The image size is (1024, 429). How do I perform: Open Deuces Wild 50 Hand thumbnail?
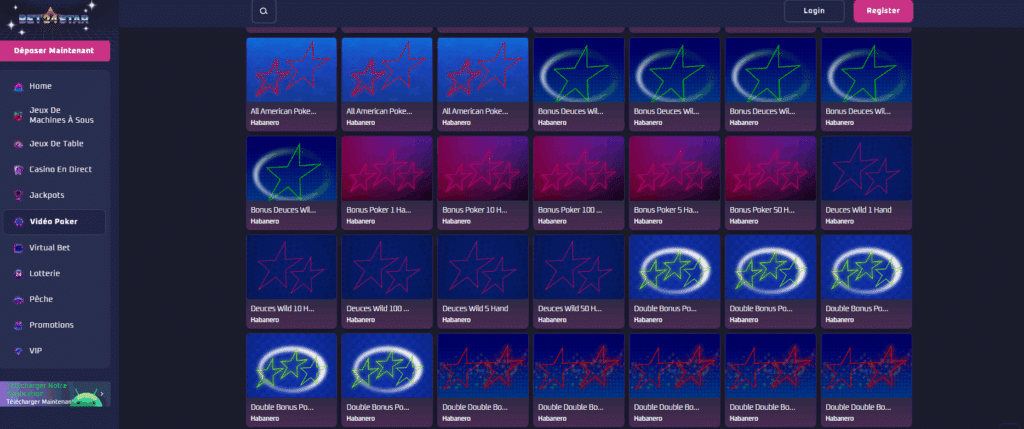pos(579,267)
